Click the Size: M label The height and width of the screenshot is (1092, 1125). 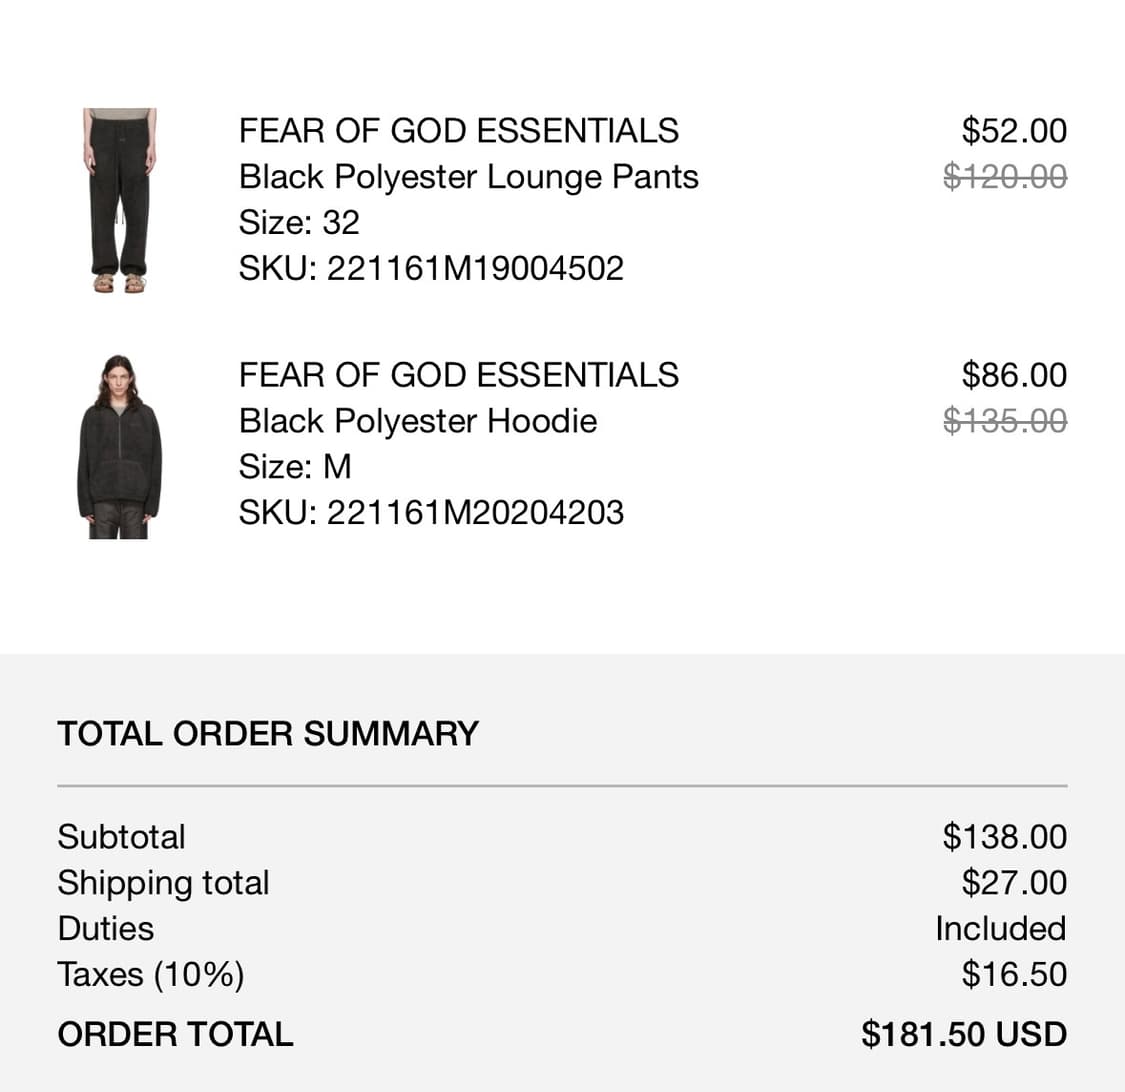click(x=295, y=467)
